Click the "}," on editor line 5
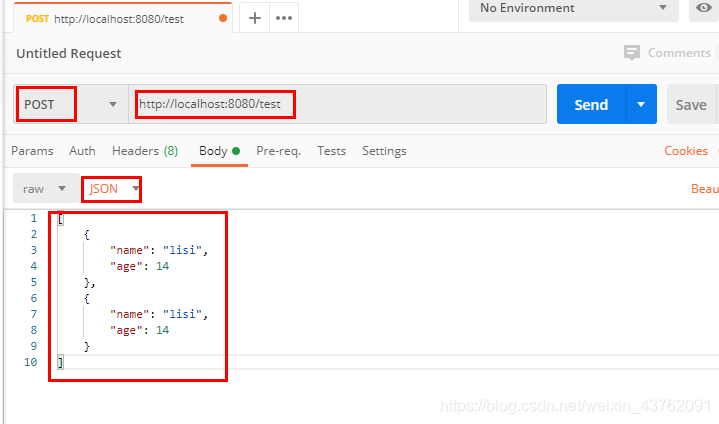Viewport: 719px width, 424px height. [x=89, y=282]
